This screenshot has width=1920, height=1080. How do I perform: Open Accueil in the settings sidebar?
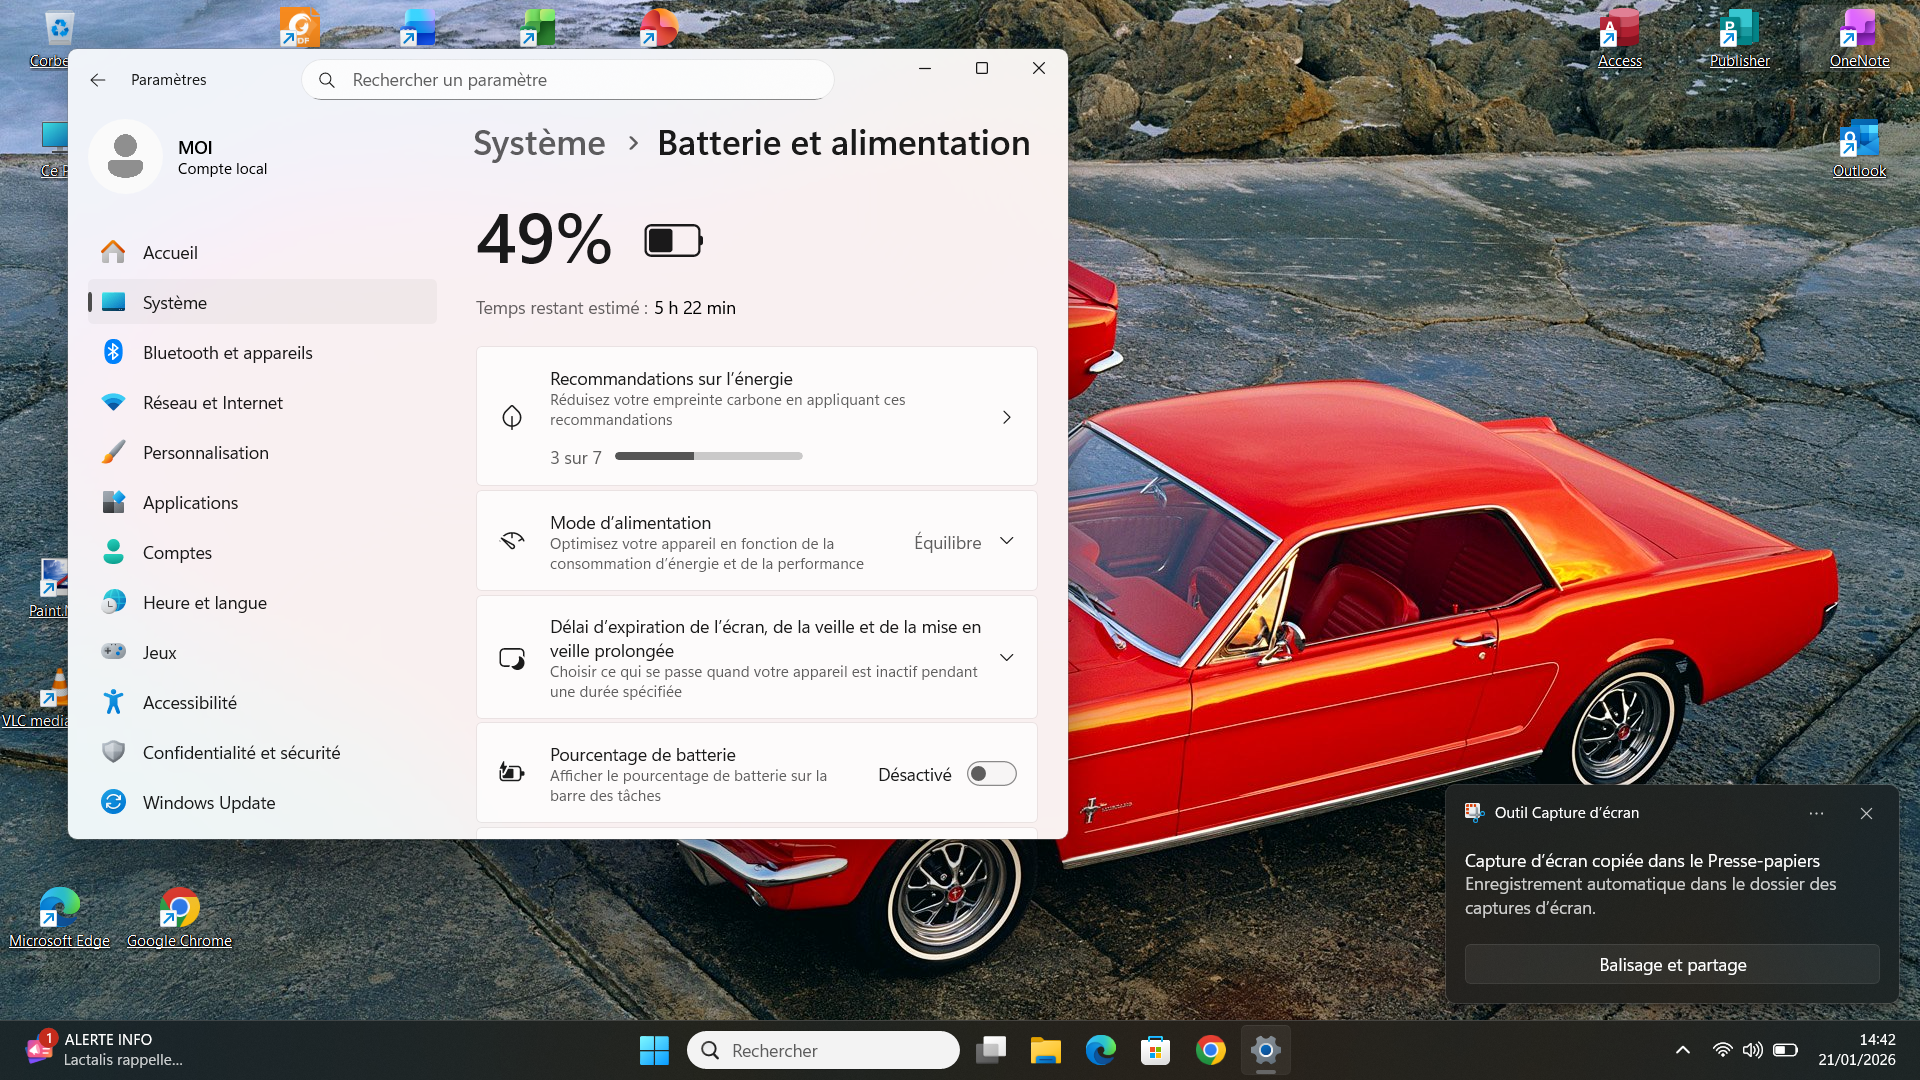click(262, 253)
